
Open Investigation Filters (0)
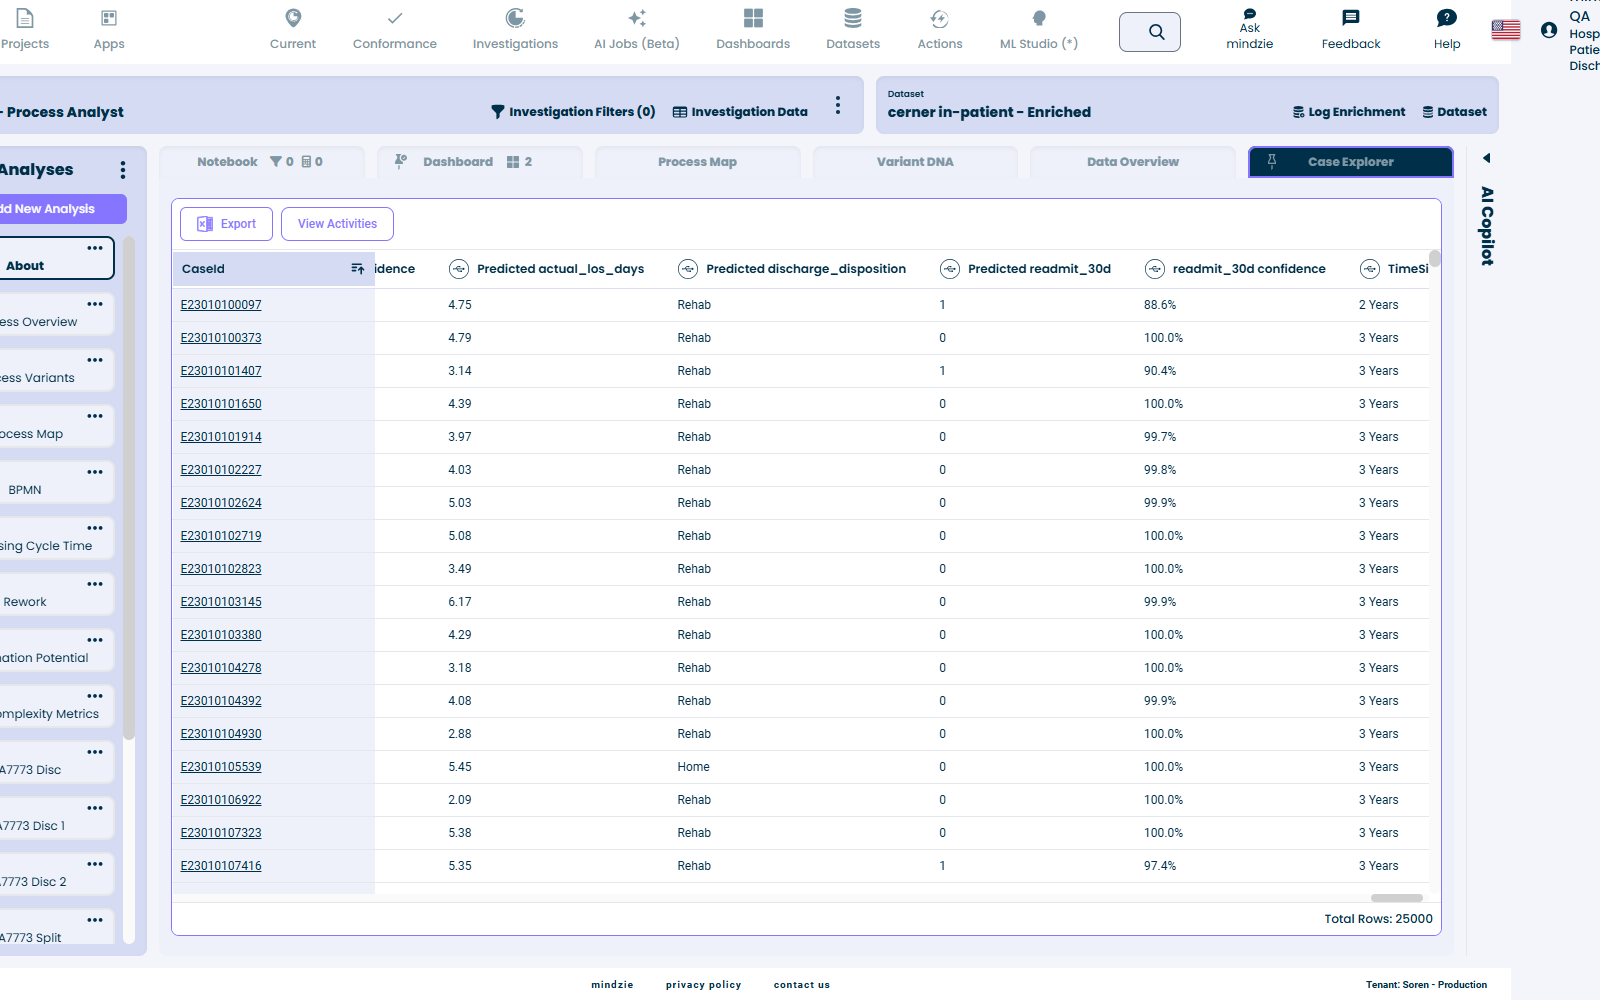573,112
